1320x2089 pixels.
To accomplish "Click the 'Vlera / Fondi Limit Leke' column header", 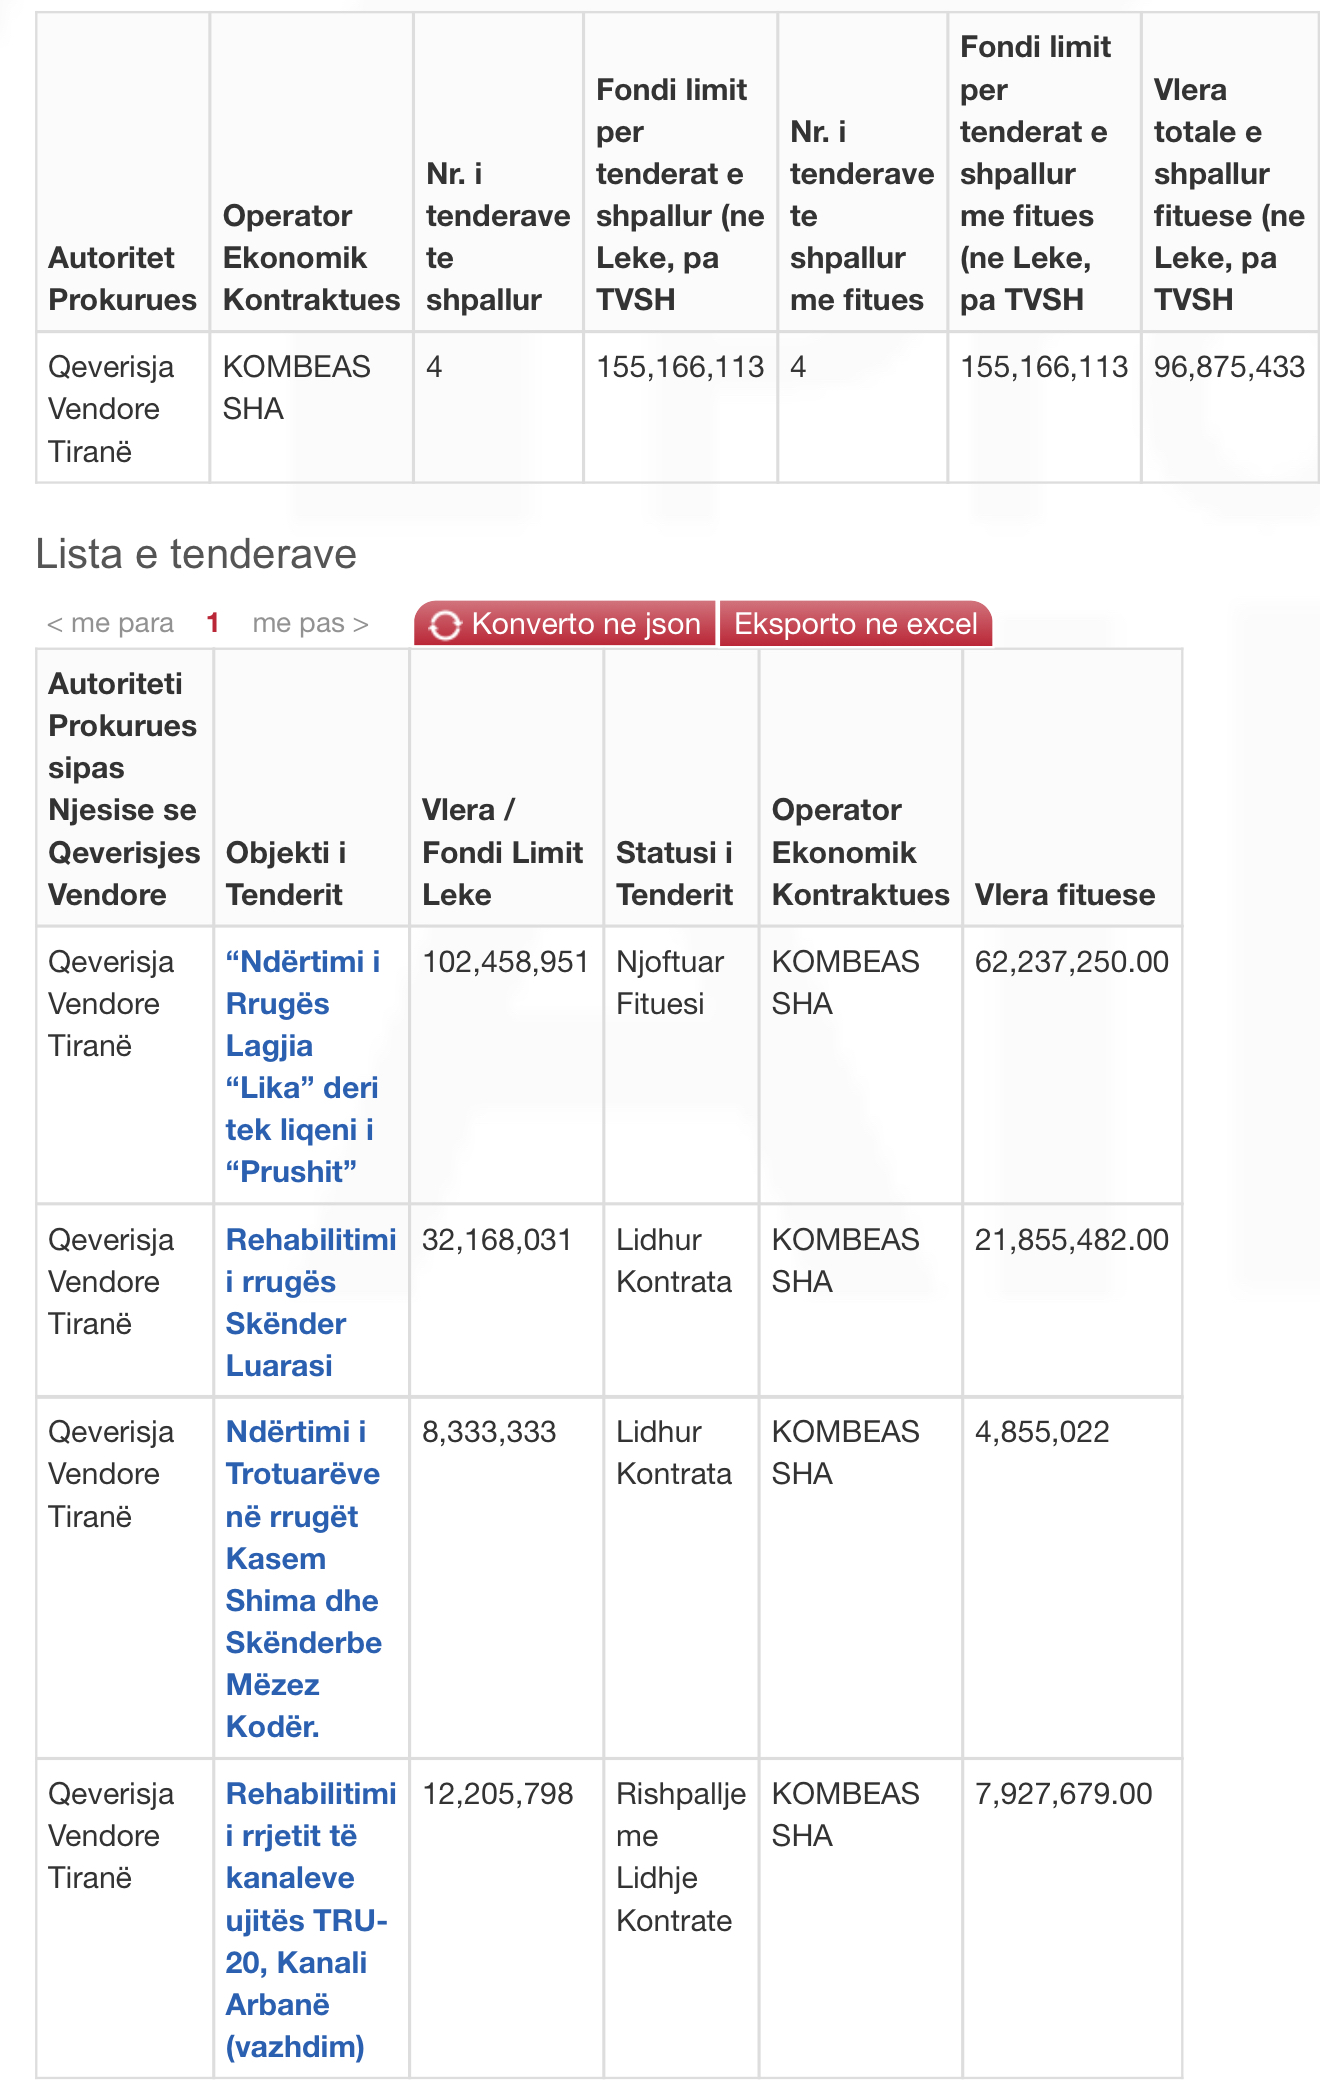I will tap(502, 852).
